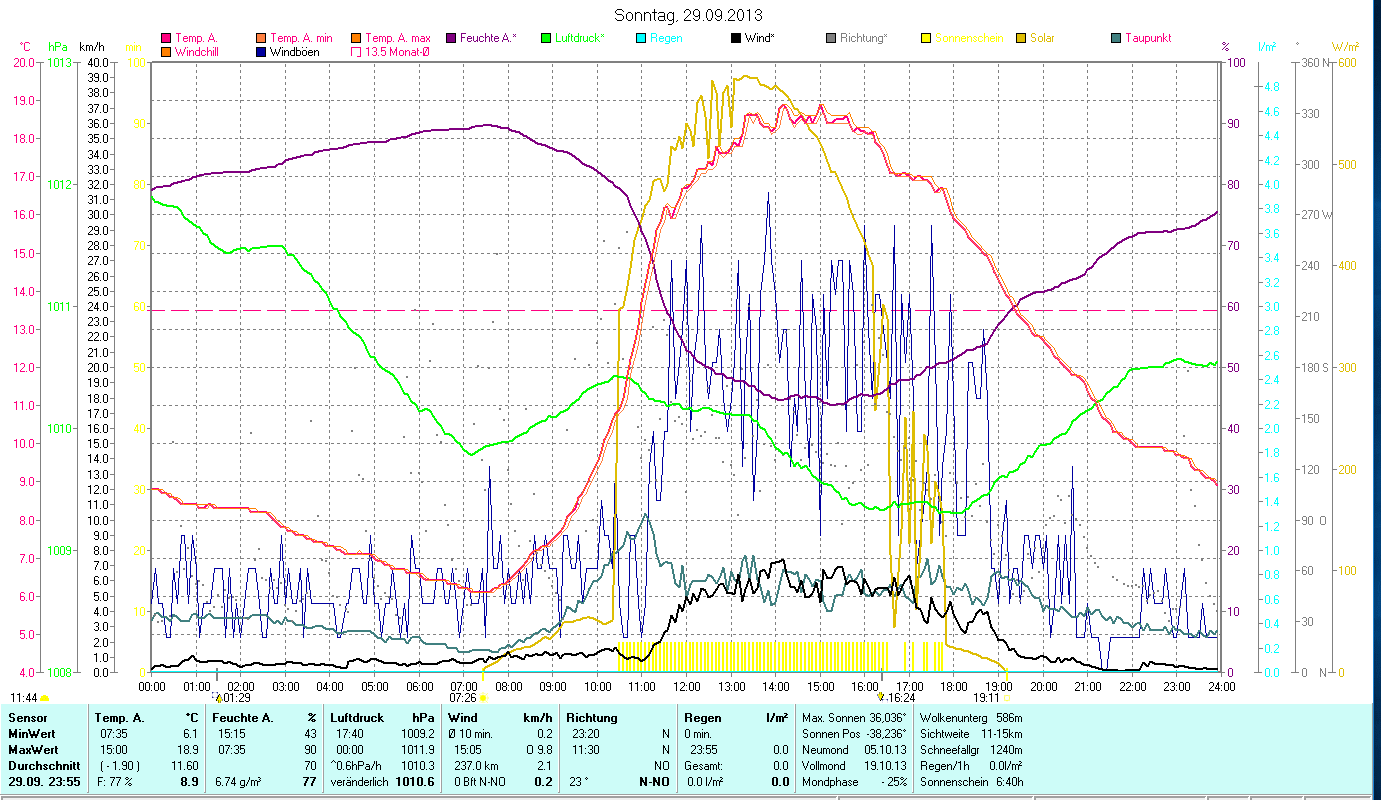This screenshot has height=800, width=1381.
Task: Click the Wind* black legend square
Action: click(736, 38)
